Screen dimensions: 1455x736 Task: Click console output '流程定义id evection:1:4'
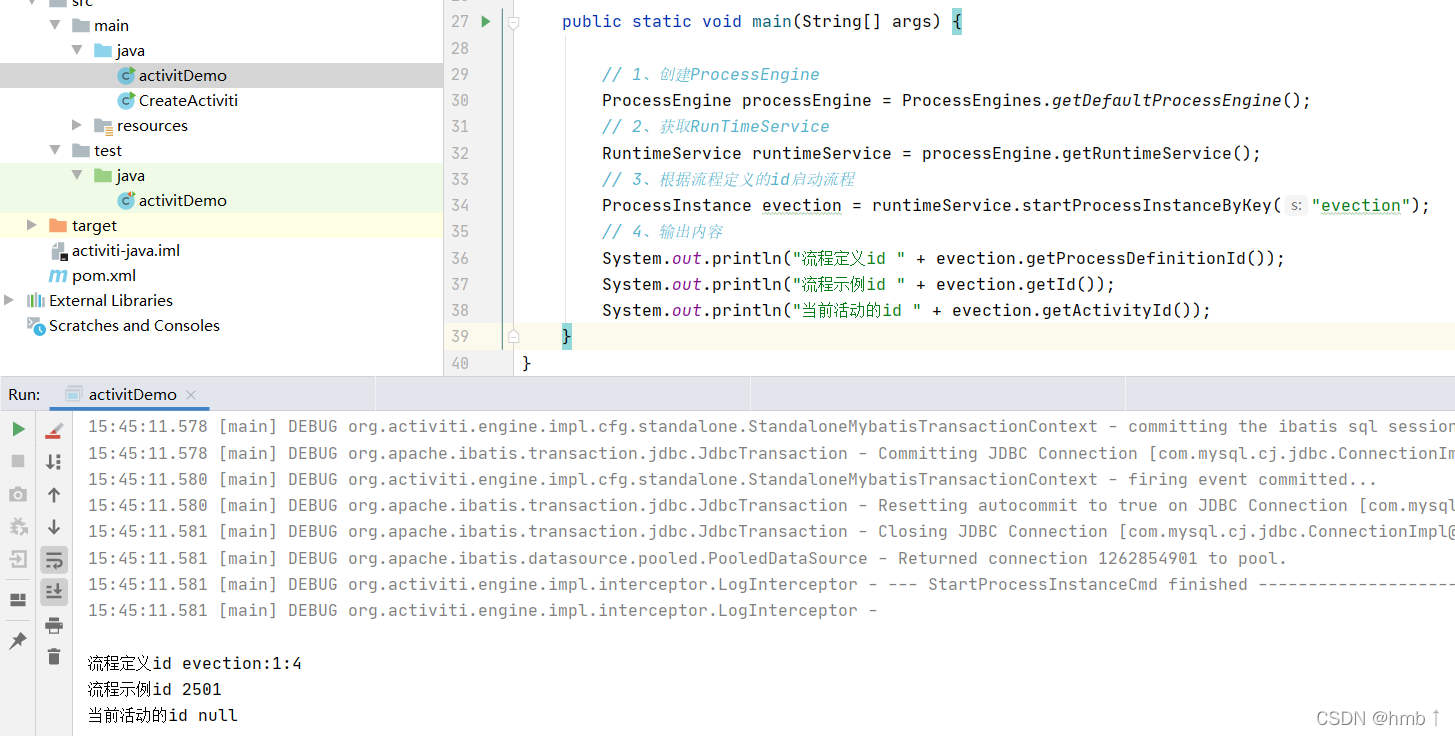pos(195,663)
